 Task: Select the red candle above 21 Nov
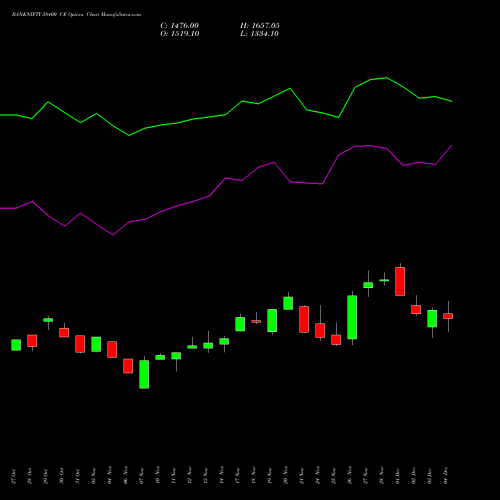point(304,319)
